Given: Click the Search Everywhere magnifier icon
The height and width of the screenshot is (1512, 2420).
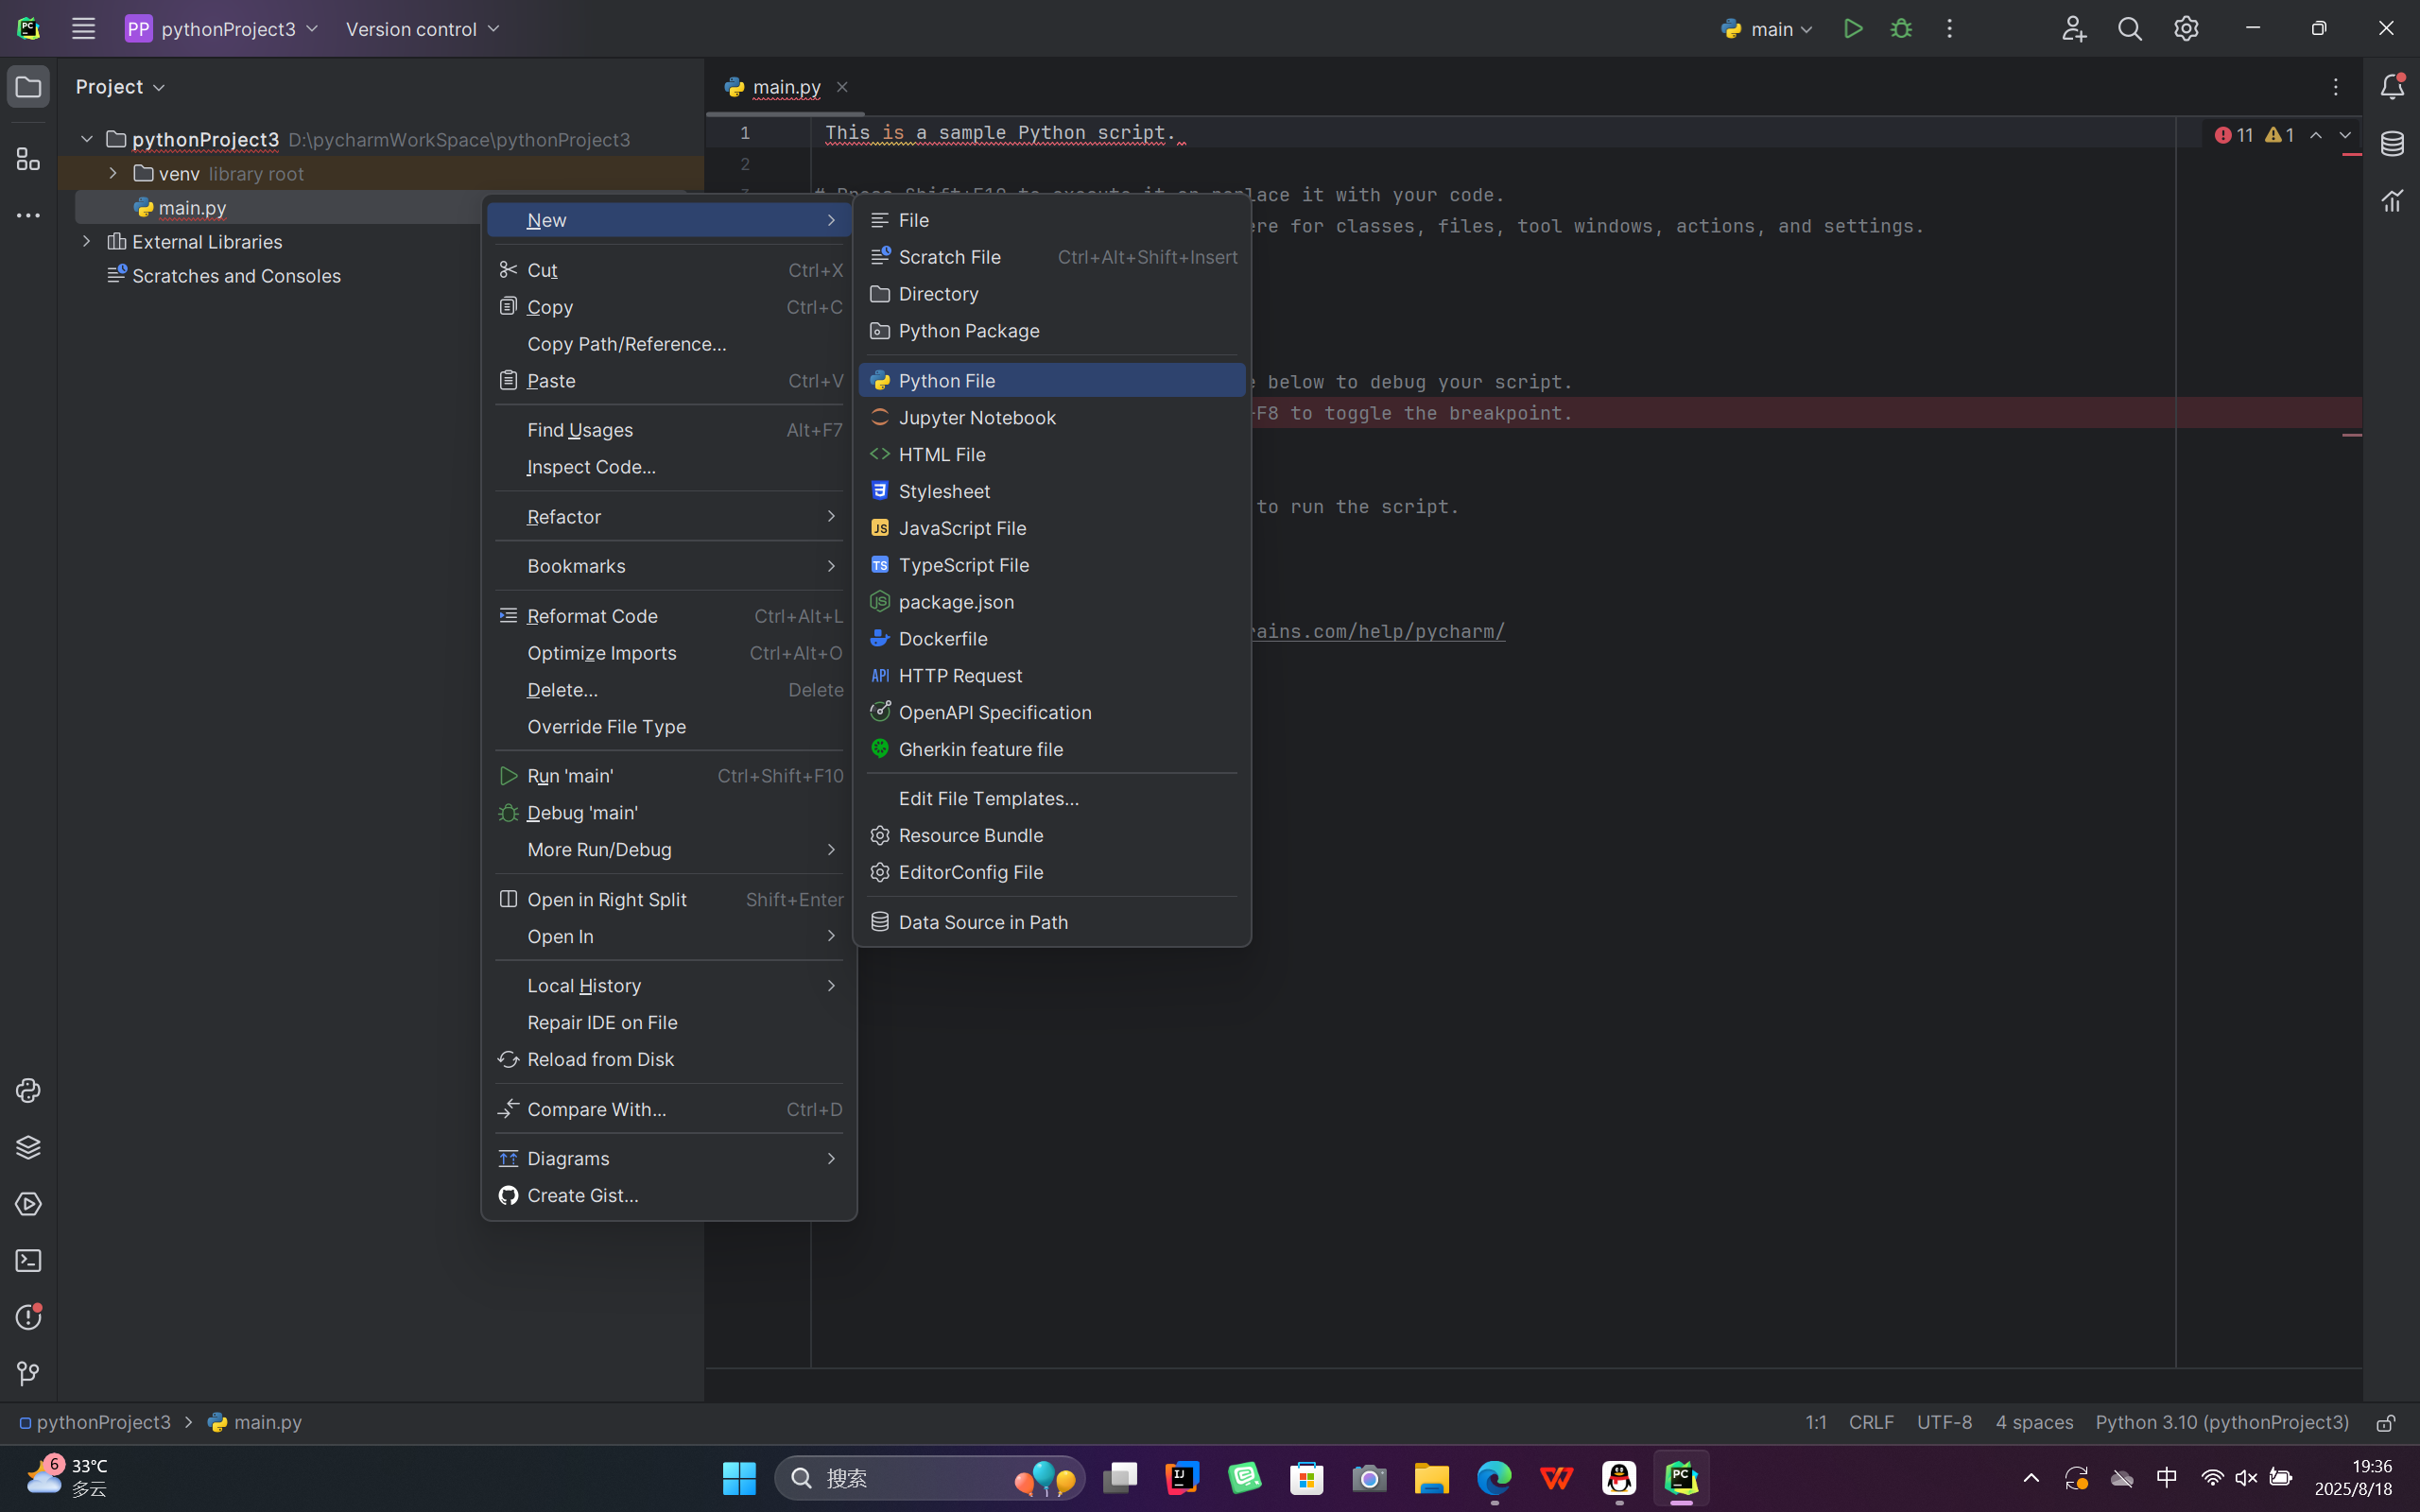Looking at the screenshot, I should point(2130,29).
